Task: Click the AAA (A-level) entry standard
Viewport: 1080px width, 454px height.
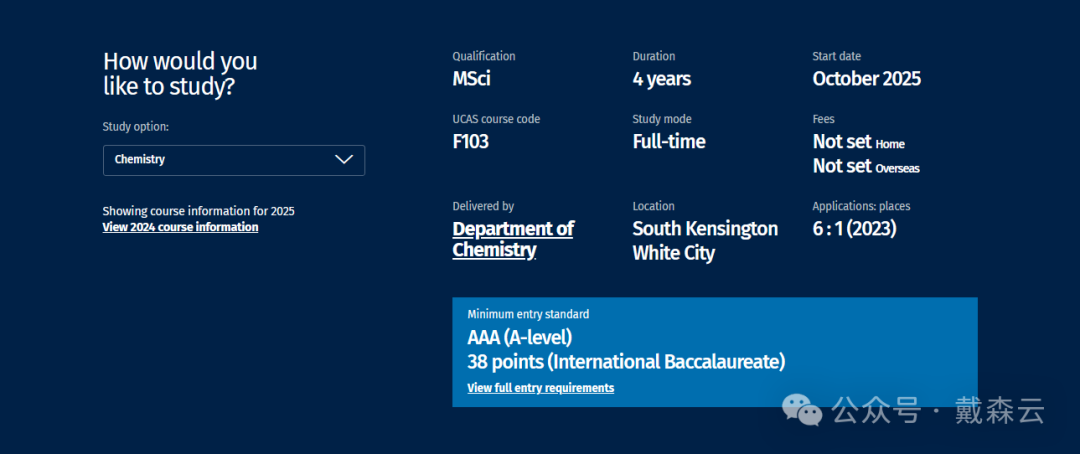Action: tap(519, 338)
